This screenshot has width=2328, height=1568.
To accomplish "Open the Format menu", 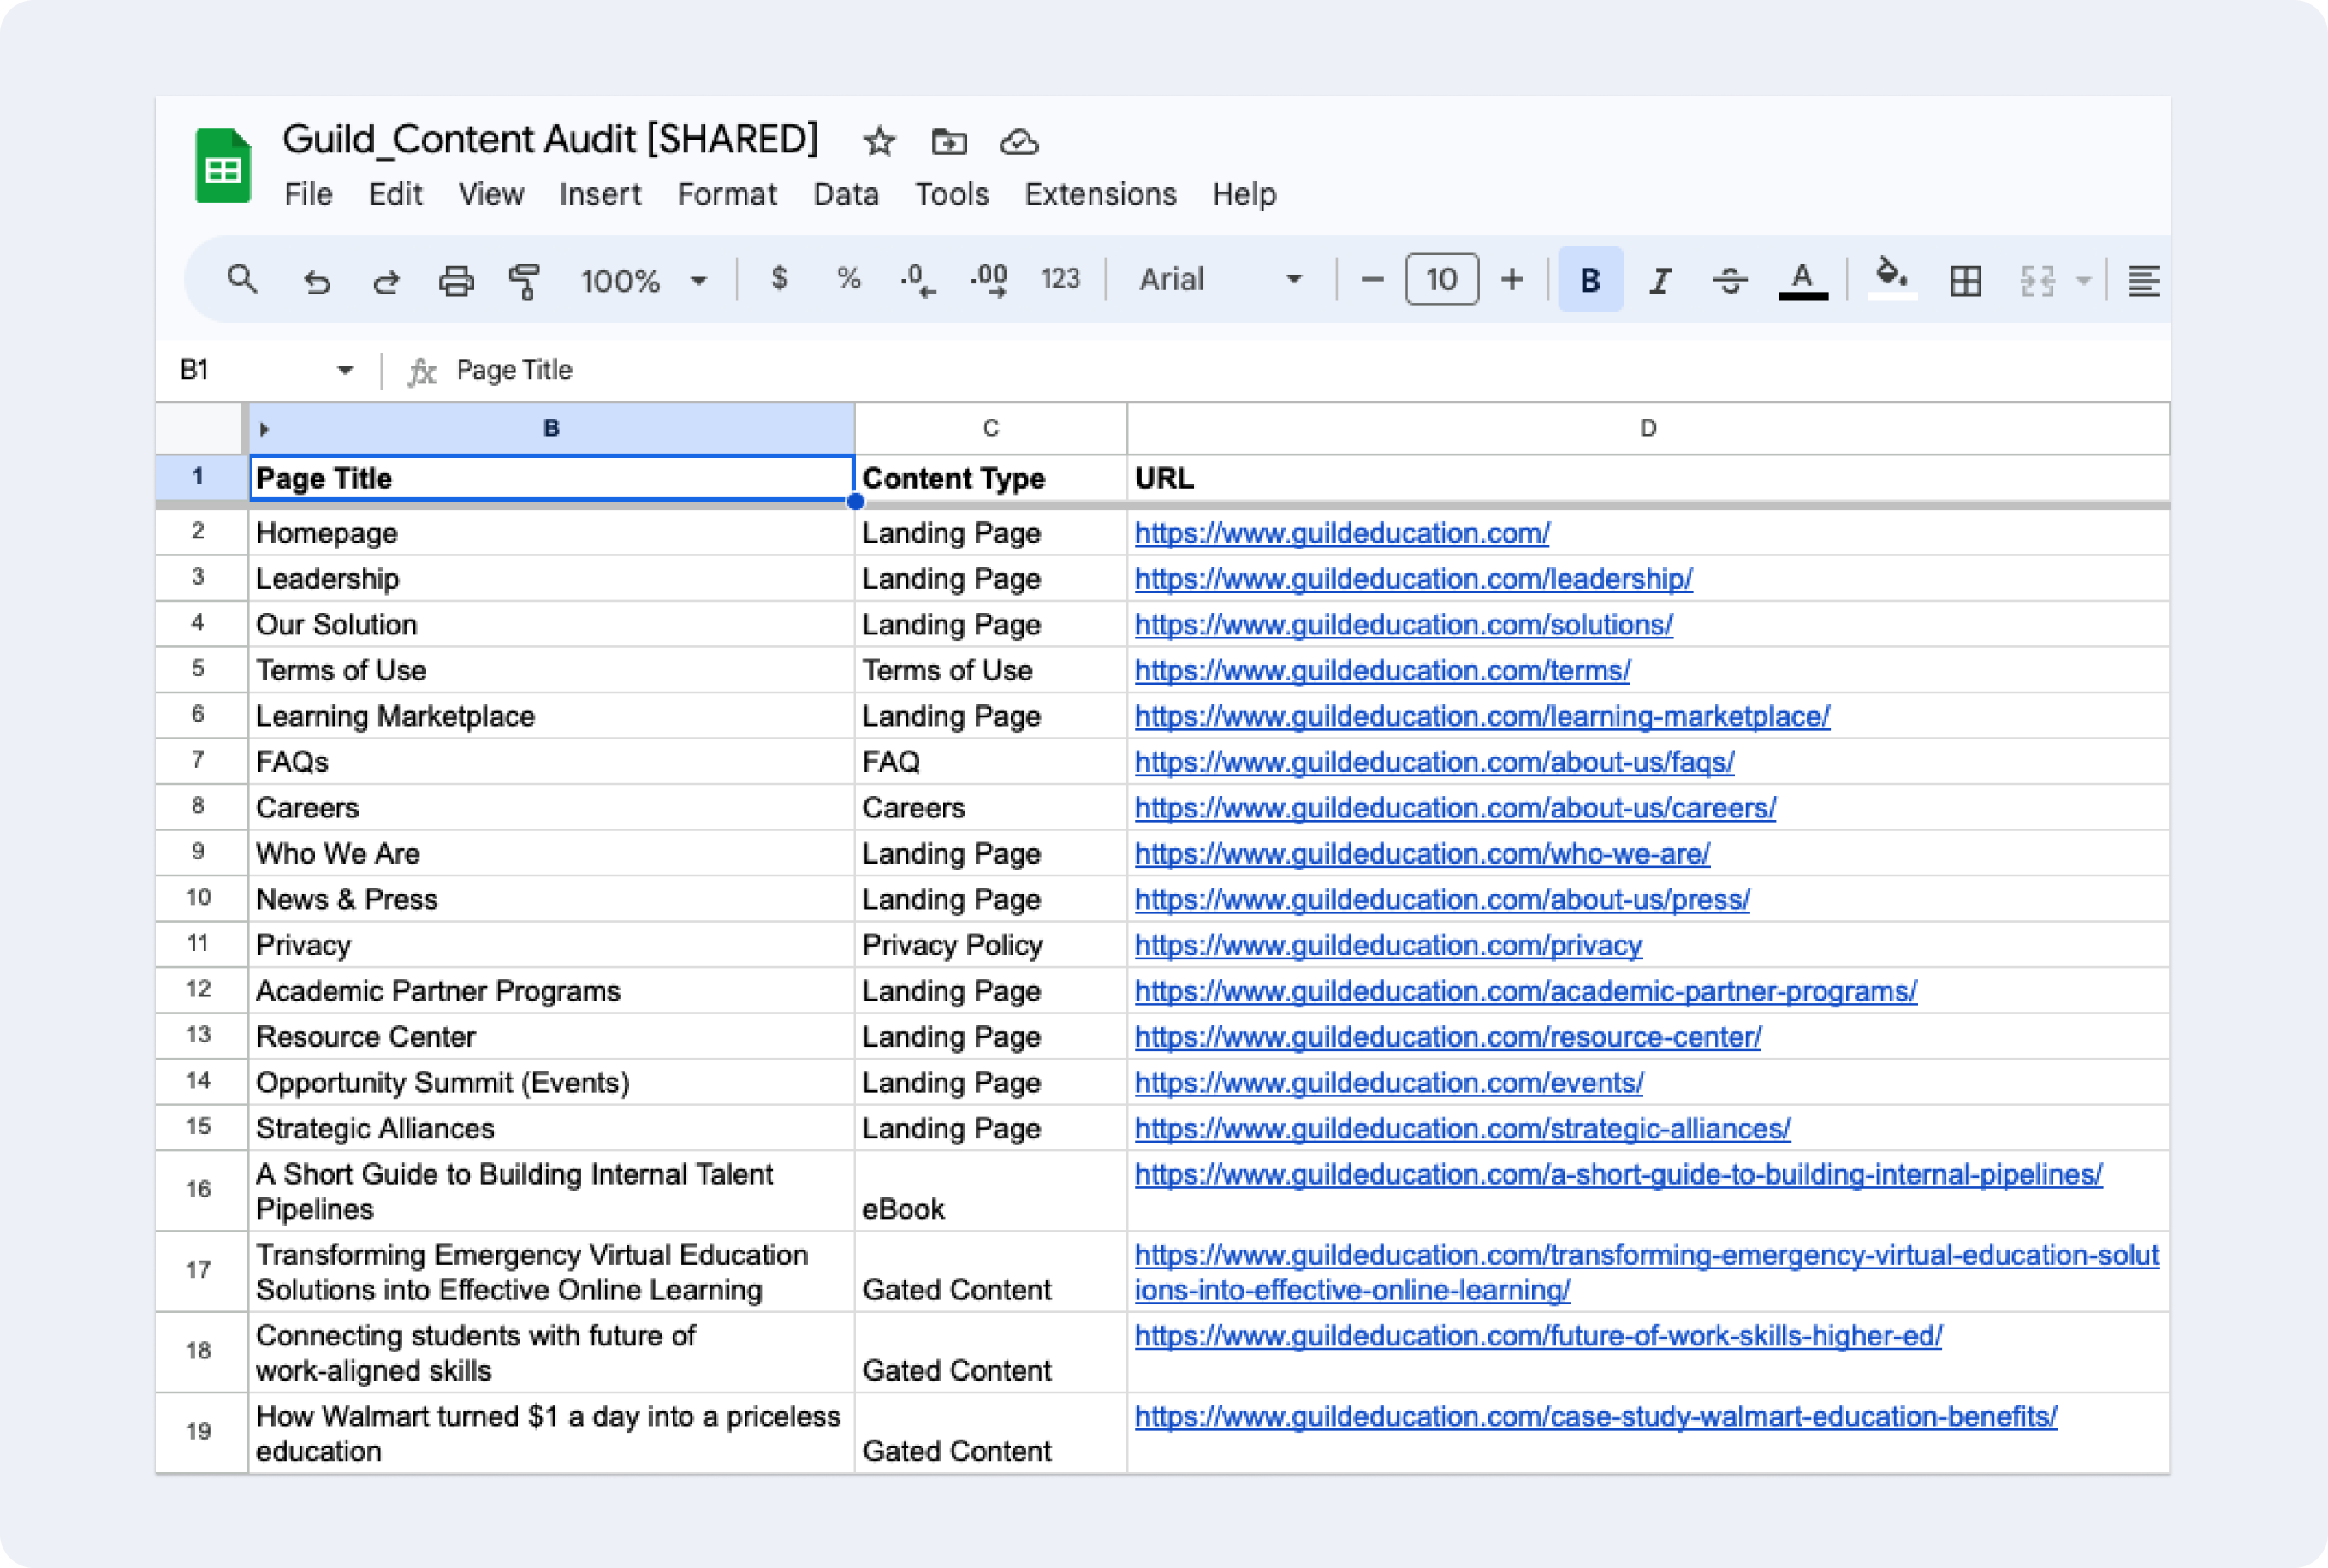I will click(727, 194).
